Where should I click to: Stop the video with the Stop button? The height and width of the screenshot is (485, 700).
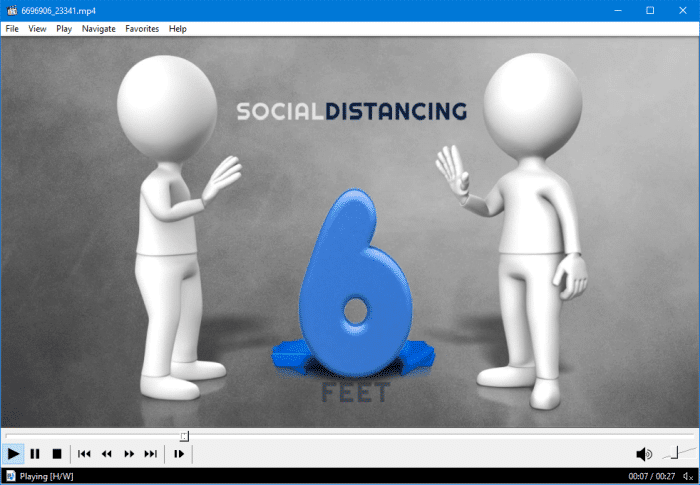(57, 454)
